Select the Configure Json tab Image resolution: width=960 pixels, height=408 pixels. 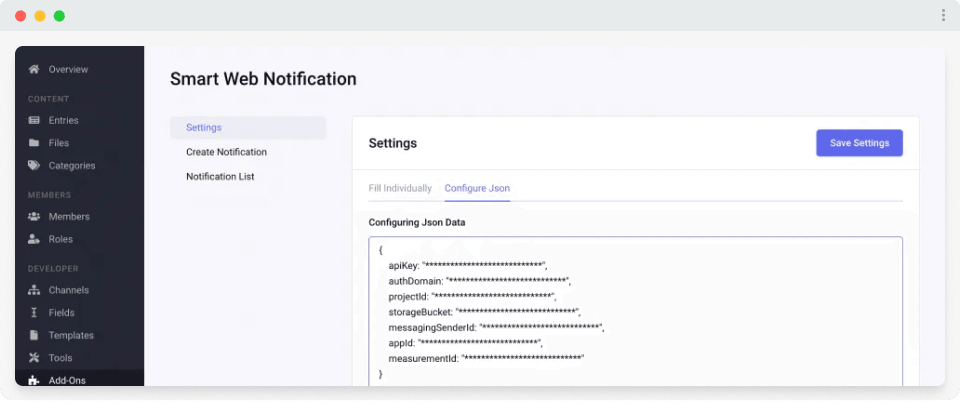tap(477, 188)
